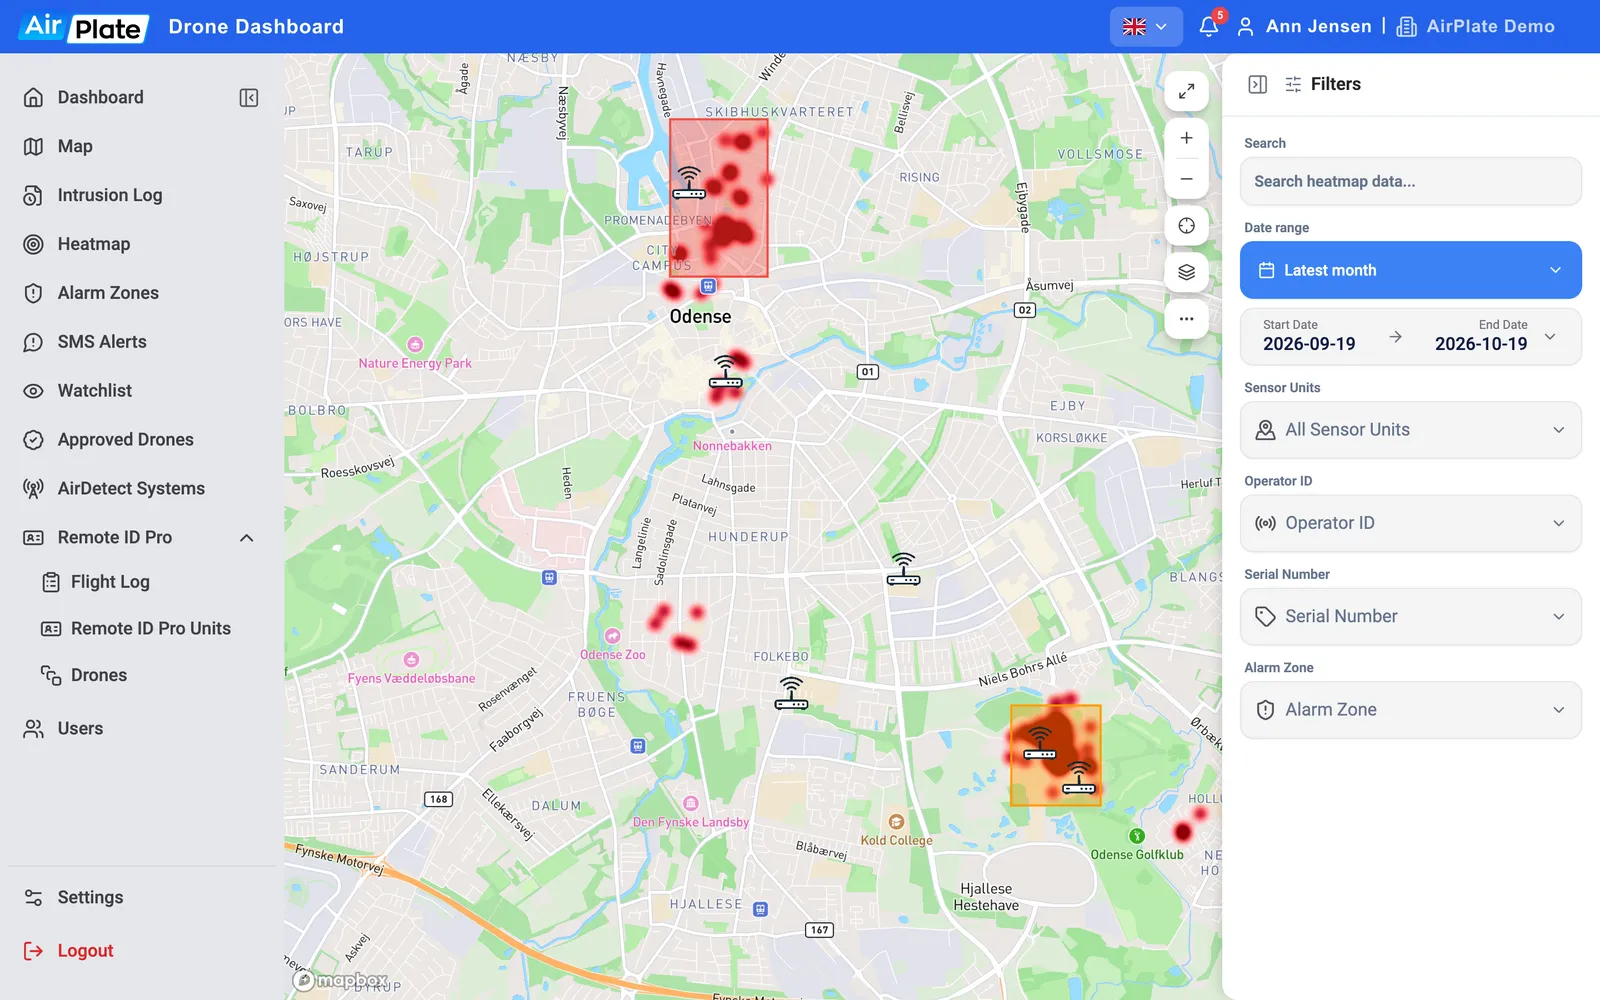Open the language flag dropdown

tap(1146, 27)
